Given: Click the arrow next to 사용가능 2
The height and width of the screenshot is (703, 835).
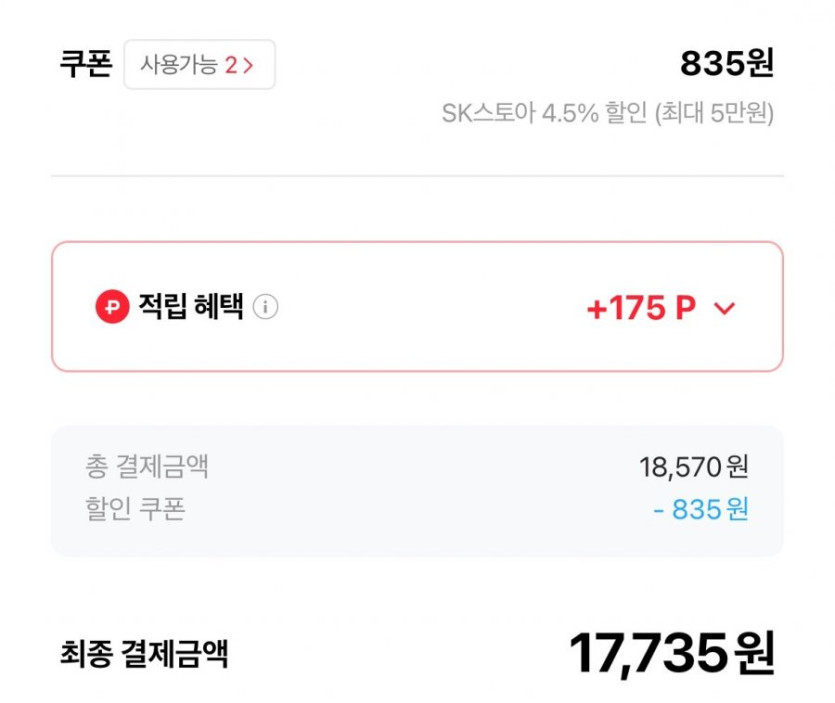Looking at the screenshot, I should click(x=248, y=66).
